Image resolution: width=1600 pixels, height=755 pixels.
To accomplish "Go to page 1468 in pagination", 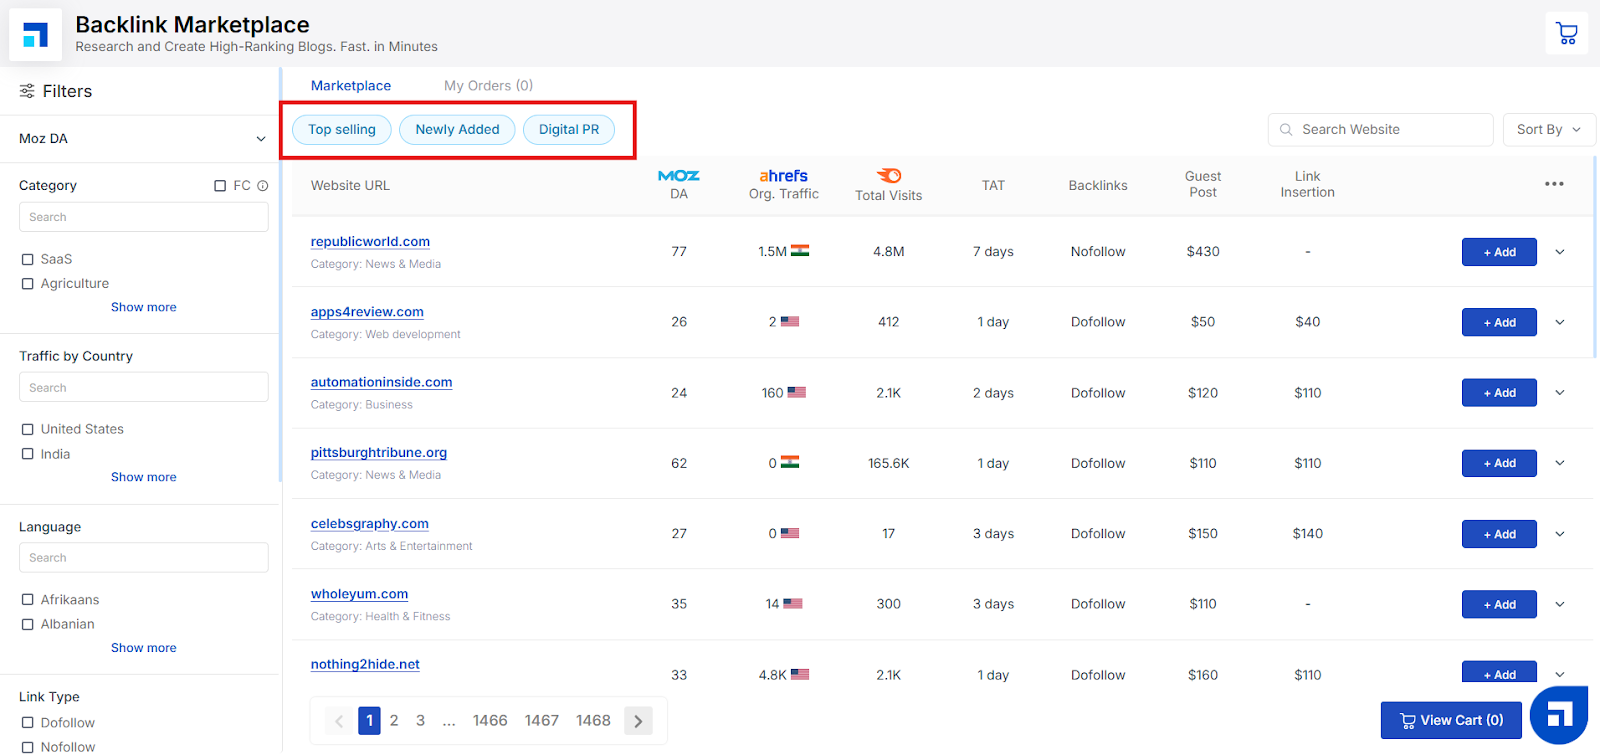I will 593,721.
